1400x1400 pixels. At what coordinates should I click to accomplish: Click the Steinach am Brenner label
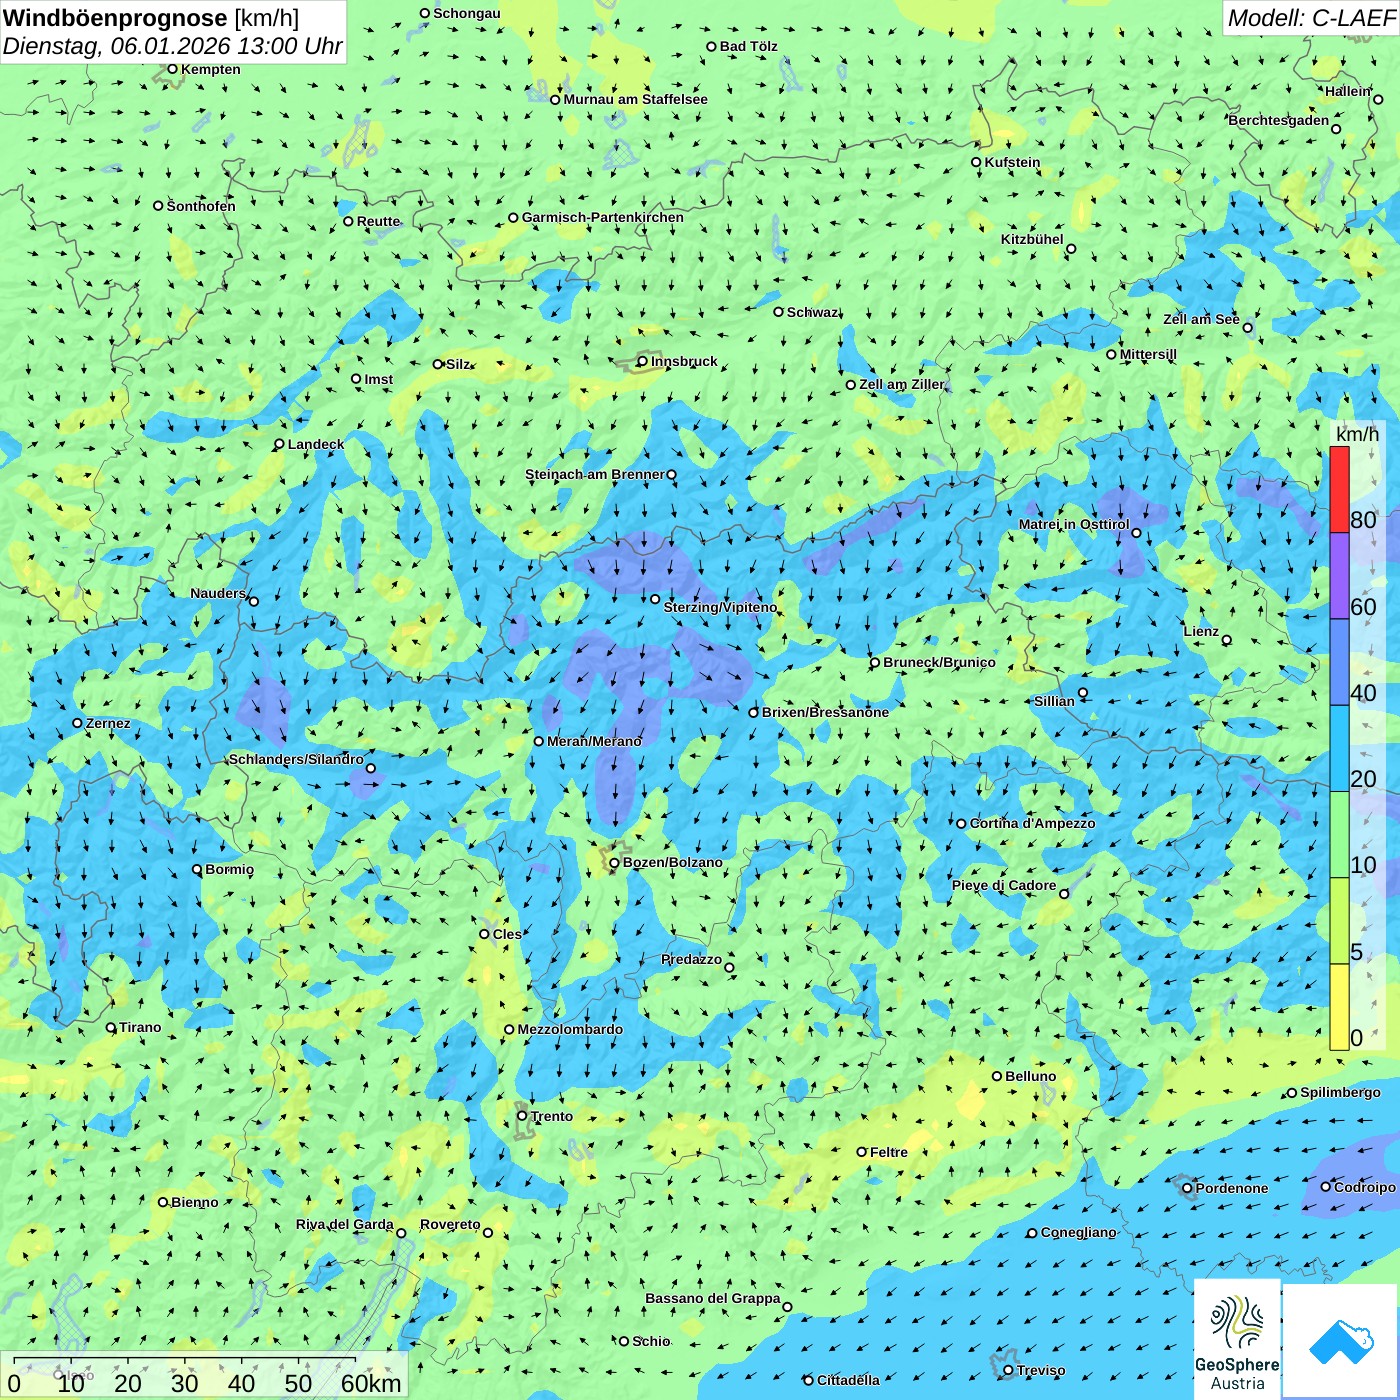point(595,474)
